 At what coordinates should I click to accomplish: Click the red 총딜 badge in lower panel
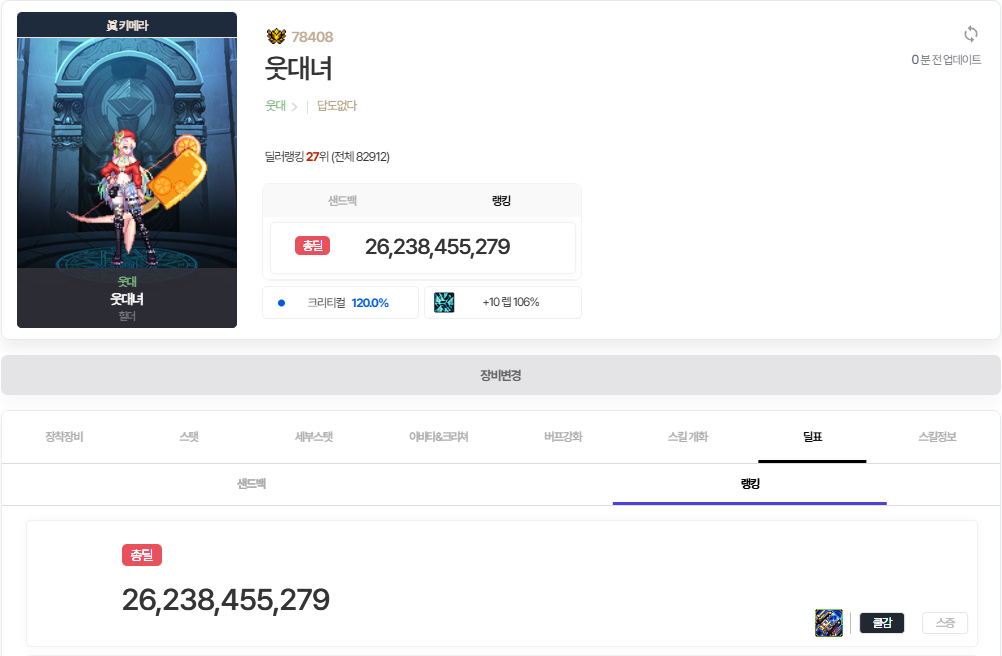tap(142, 555)
